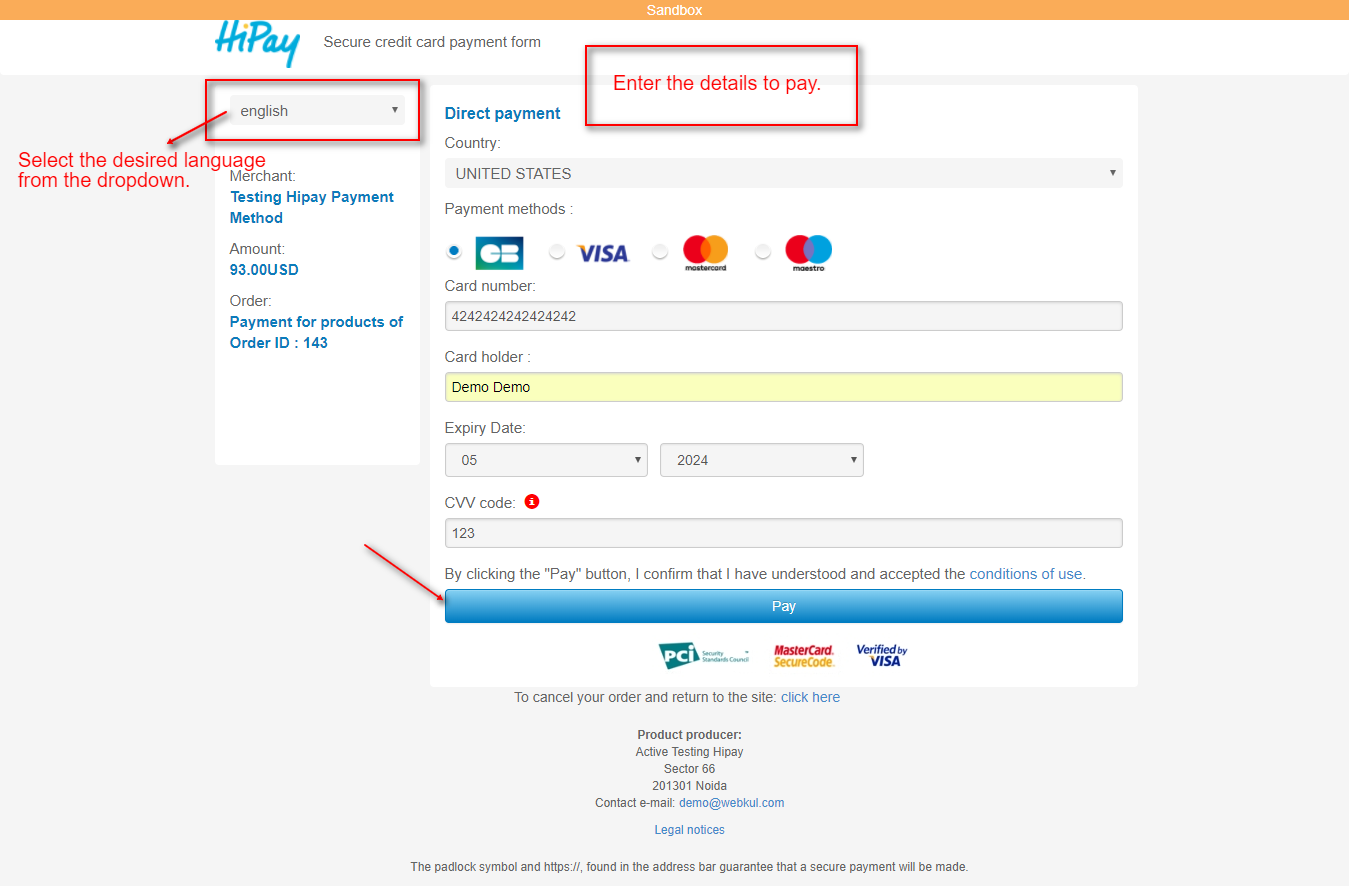Click the Maestro payment method logo
Screen dimensions: 1349x886
point(808,252)
